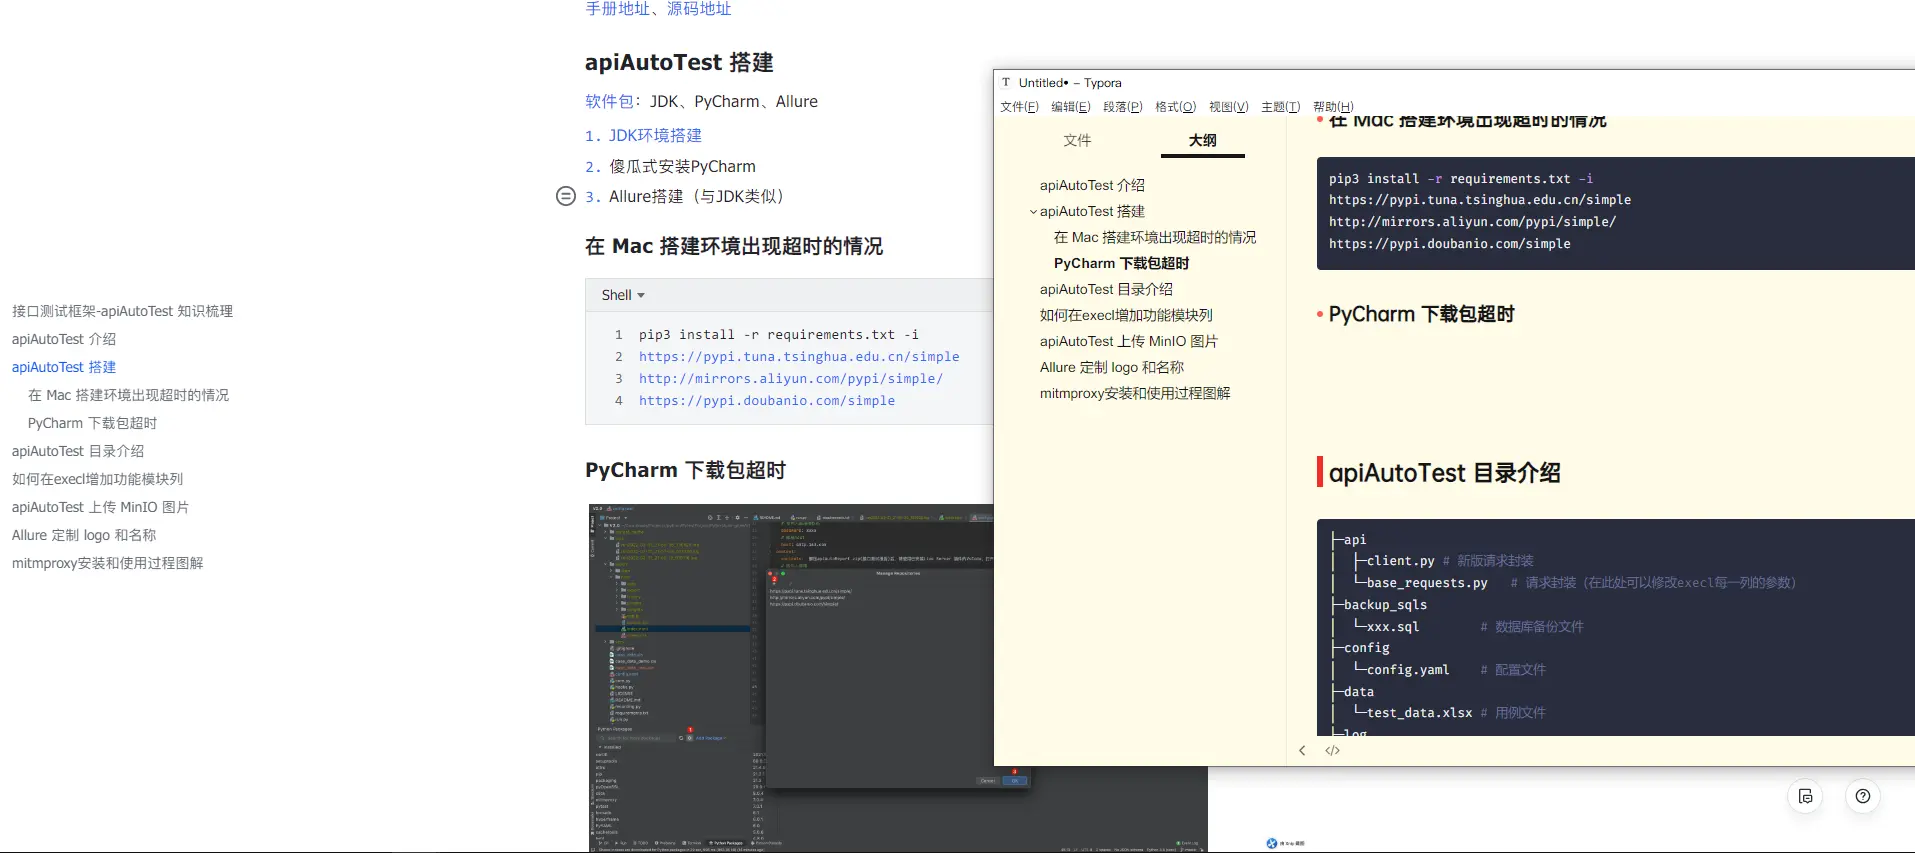Click 傻瓜式安装PyCharm list item on web page

(x=682, y=166)
